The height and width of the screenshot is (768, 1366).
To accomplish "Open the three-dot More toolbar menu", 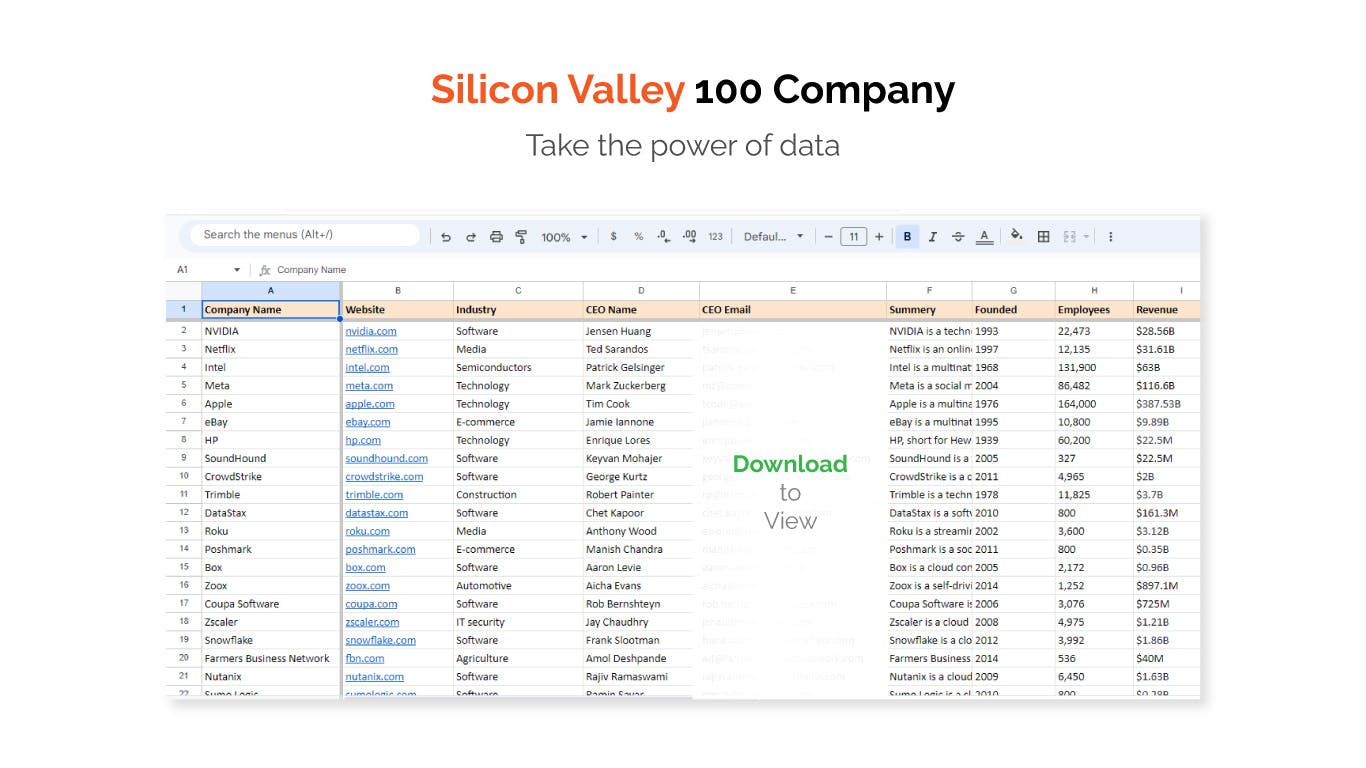I will click(1110, 237).
